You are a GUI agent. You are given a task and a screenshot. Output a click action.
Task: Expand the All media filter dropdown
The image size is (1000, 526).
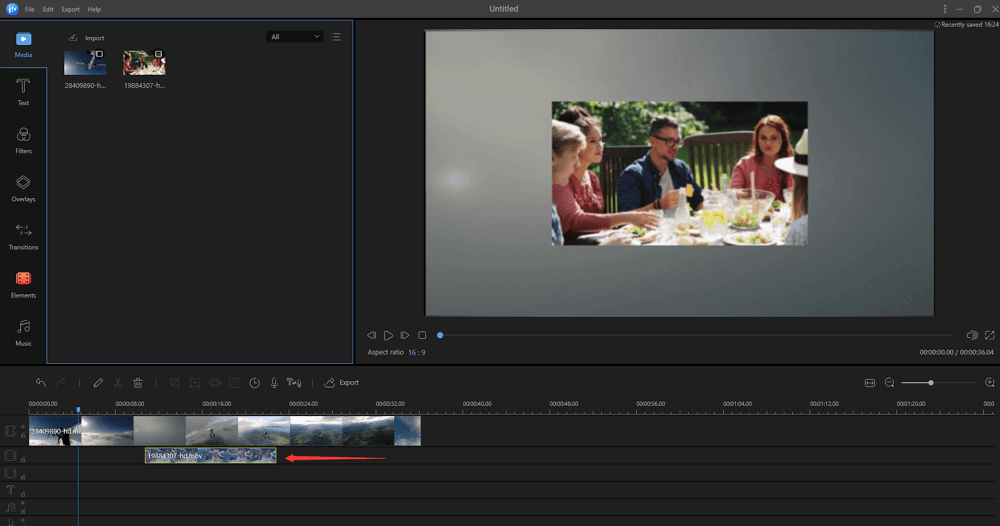click(x=295, y=37)
